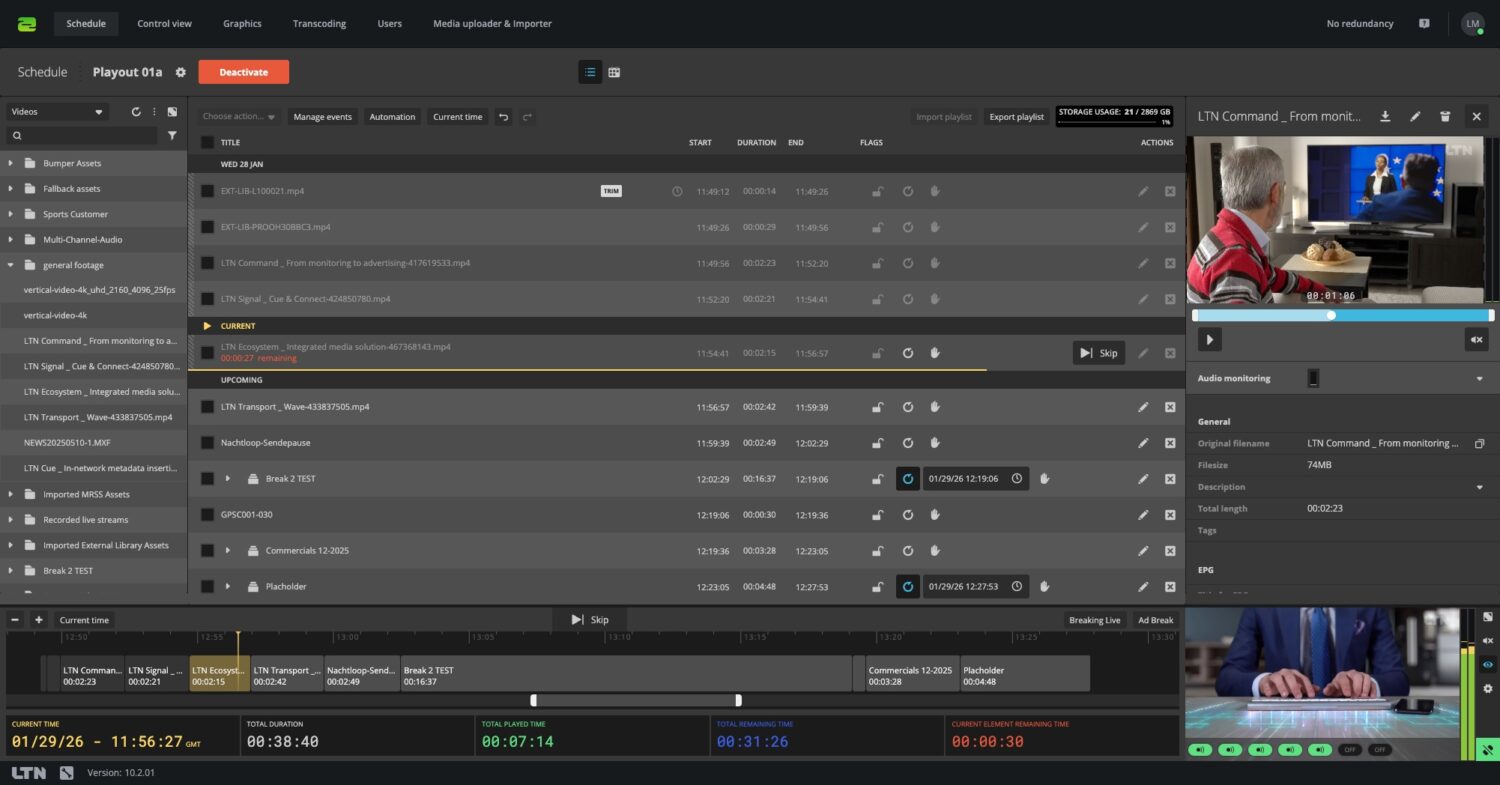Viewport: 1500px width, 785px height.
Task: Open the Videos category dropdown
Action: tap(57, 112)
